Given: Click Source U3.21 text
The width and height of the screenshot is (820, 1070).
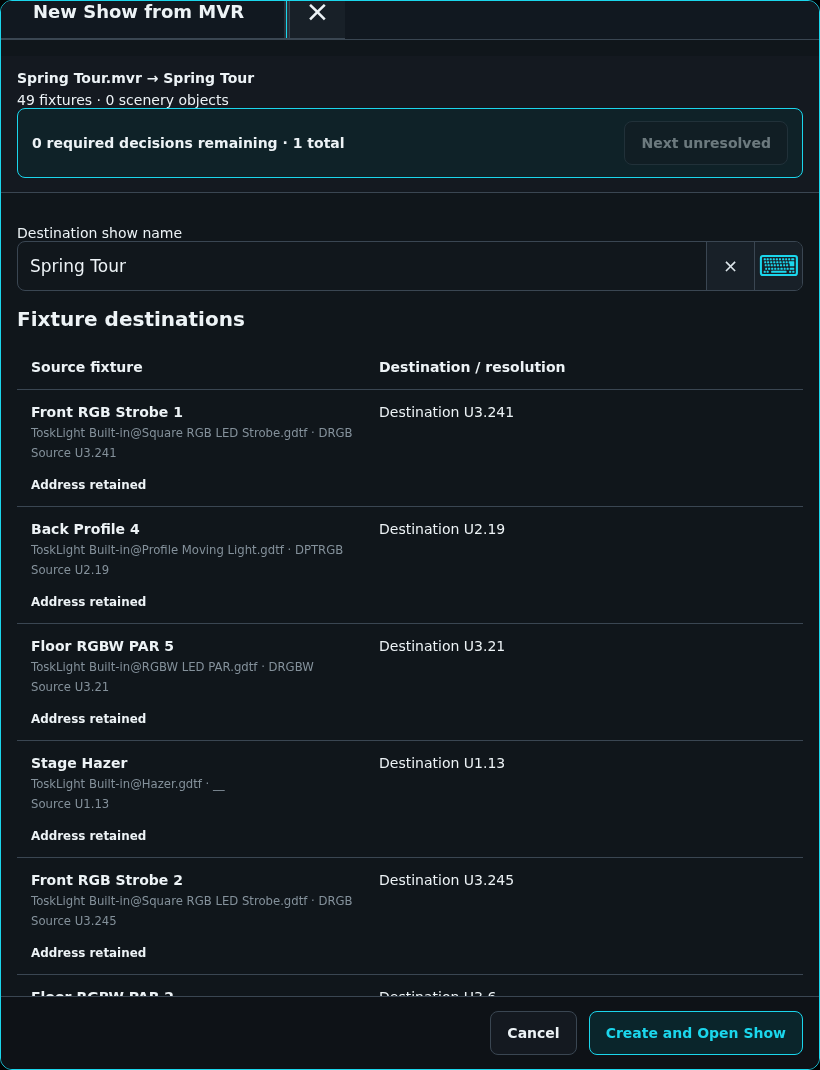Looking at the screenshot, I should (70, 686).
